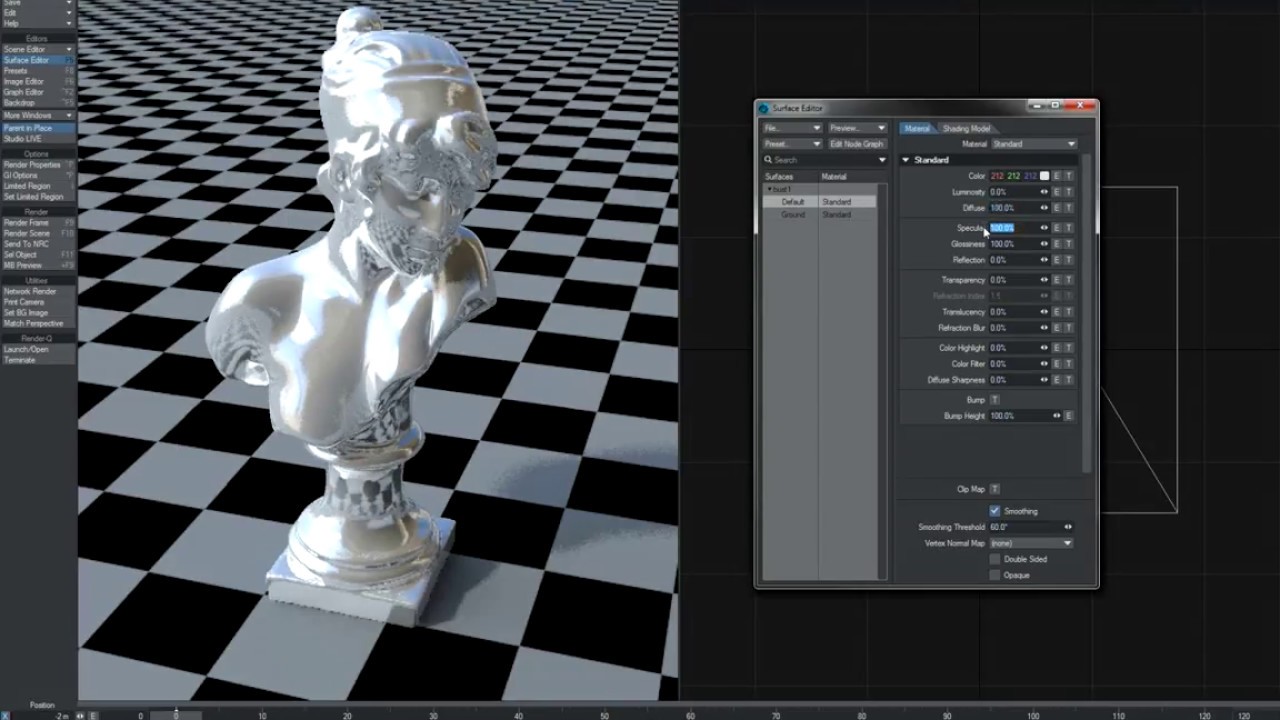Click the Match Perspective button
The height and width of the screenshot is (720, 1280).
coord(39,323)
